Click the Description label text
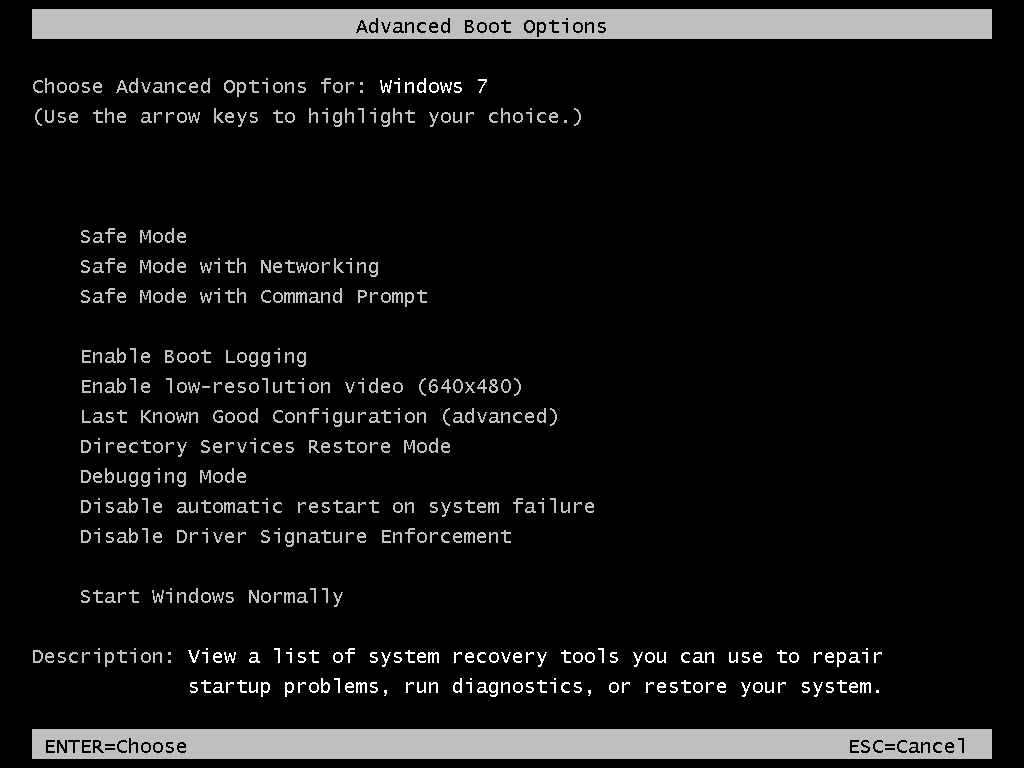Viewport: 1024px width, 768px height. tap(103, 656)
